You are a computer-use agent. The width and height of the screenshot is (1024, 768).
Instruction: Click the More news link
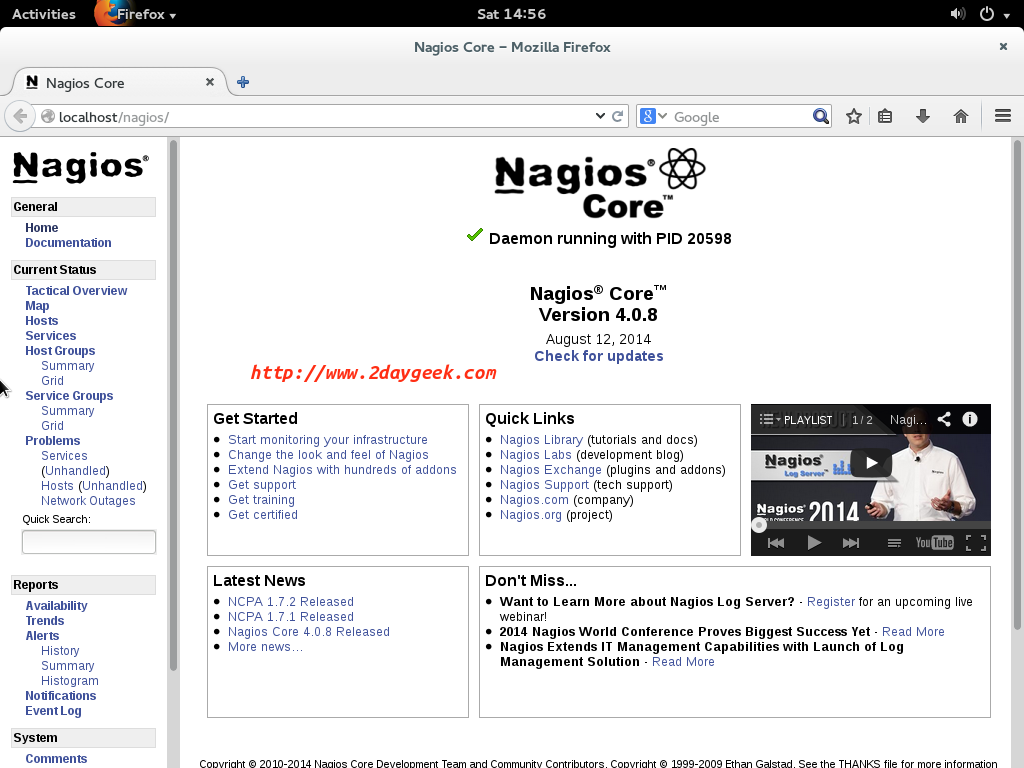click(265, 647)
